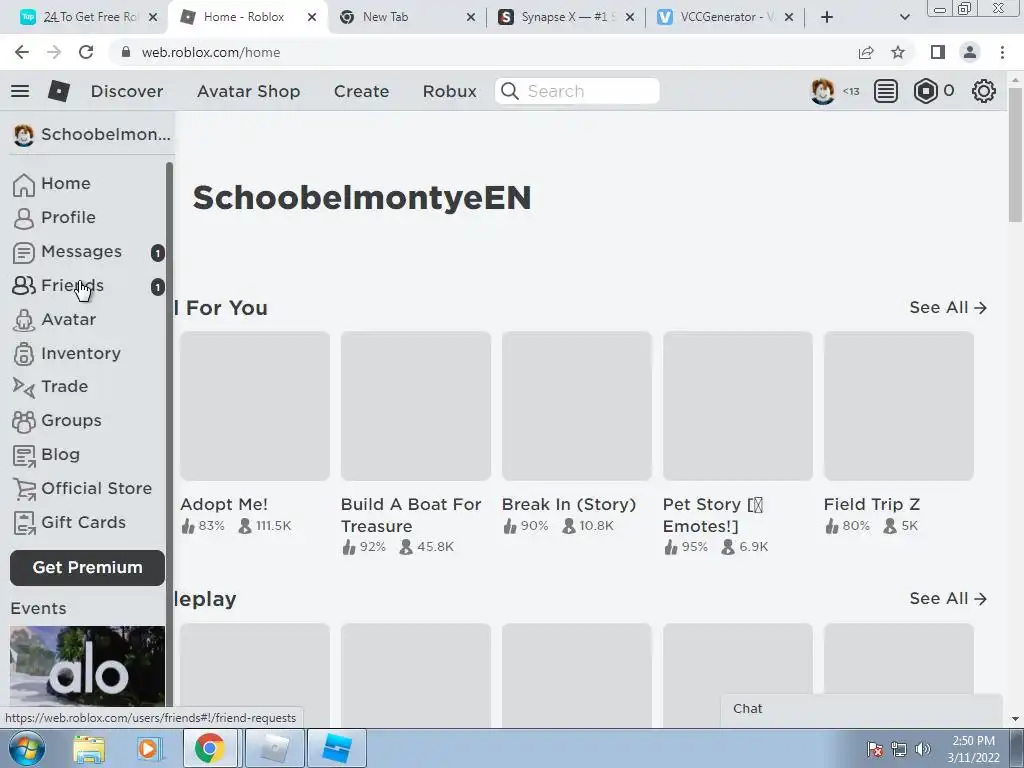Click the Friends notification badge

point(157,287)
